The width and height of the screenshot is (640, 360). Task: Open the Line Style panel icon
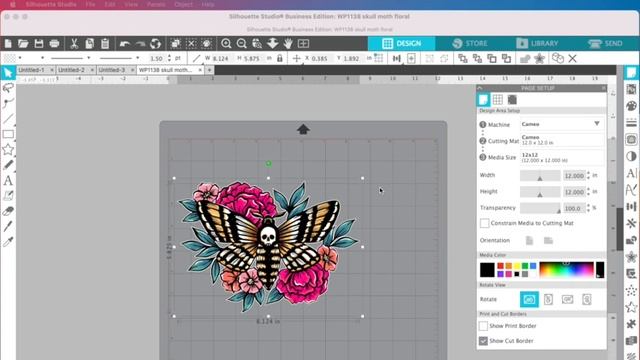(631, 123)
